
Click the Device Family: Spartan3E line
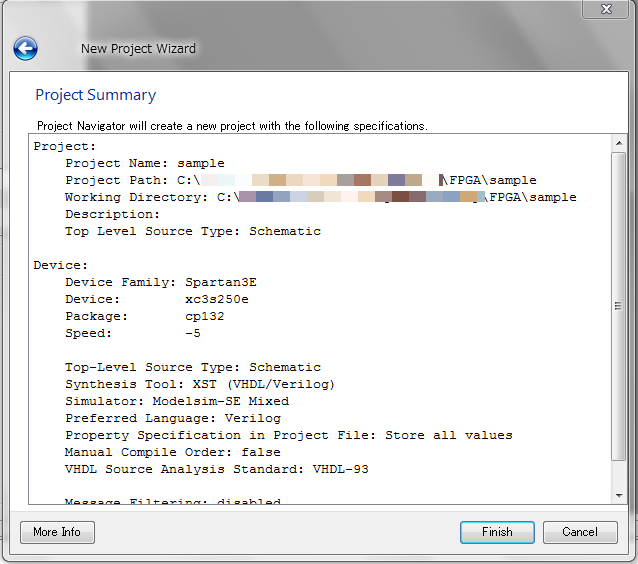point(161,282)
